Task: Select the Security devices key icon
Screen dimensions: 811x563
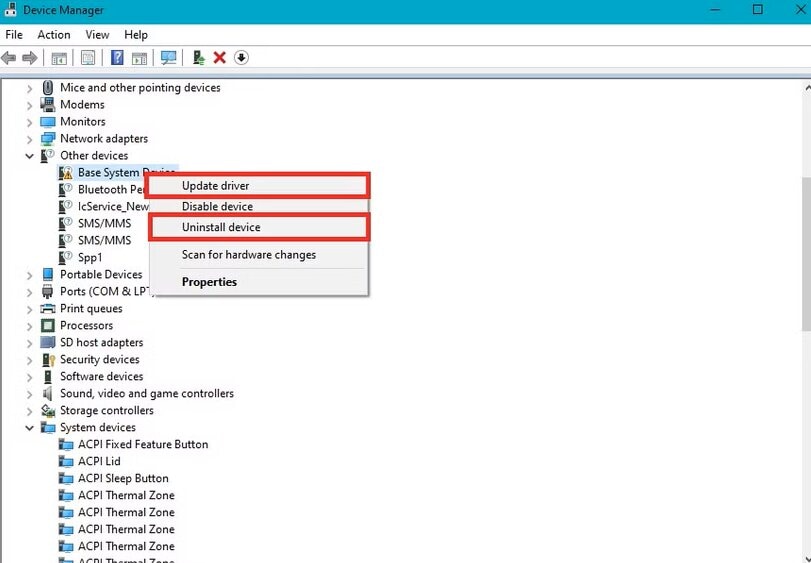Action: (x=48, y=359)
